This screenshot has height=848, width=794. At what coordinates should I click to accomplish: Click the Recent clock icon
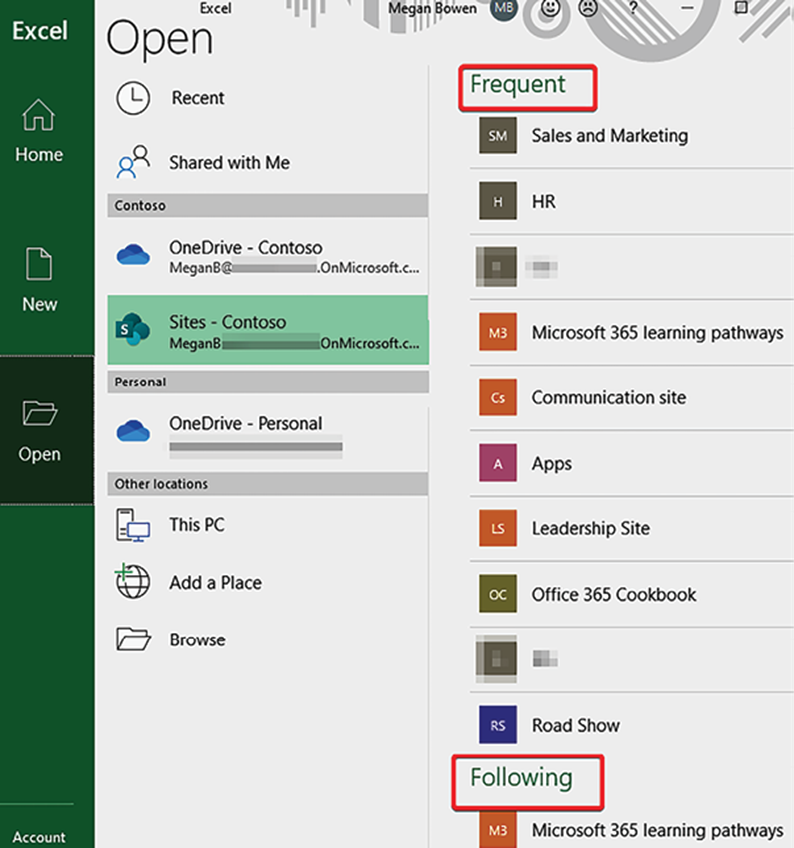point(133,98)
